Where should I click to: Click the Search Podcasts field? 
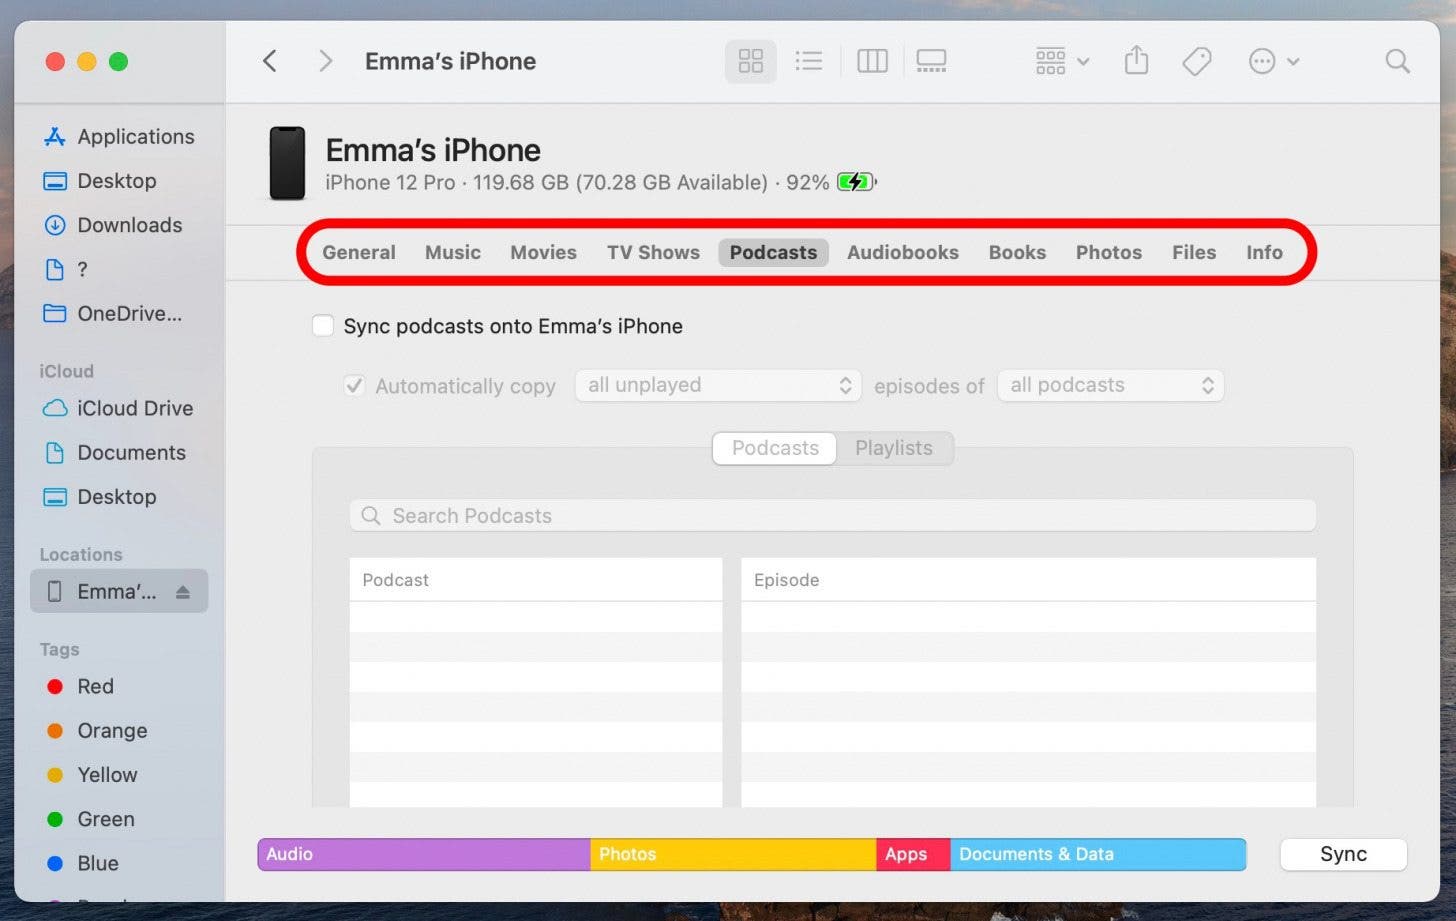832,516
